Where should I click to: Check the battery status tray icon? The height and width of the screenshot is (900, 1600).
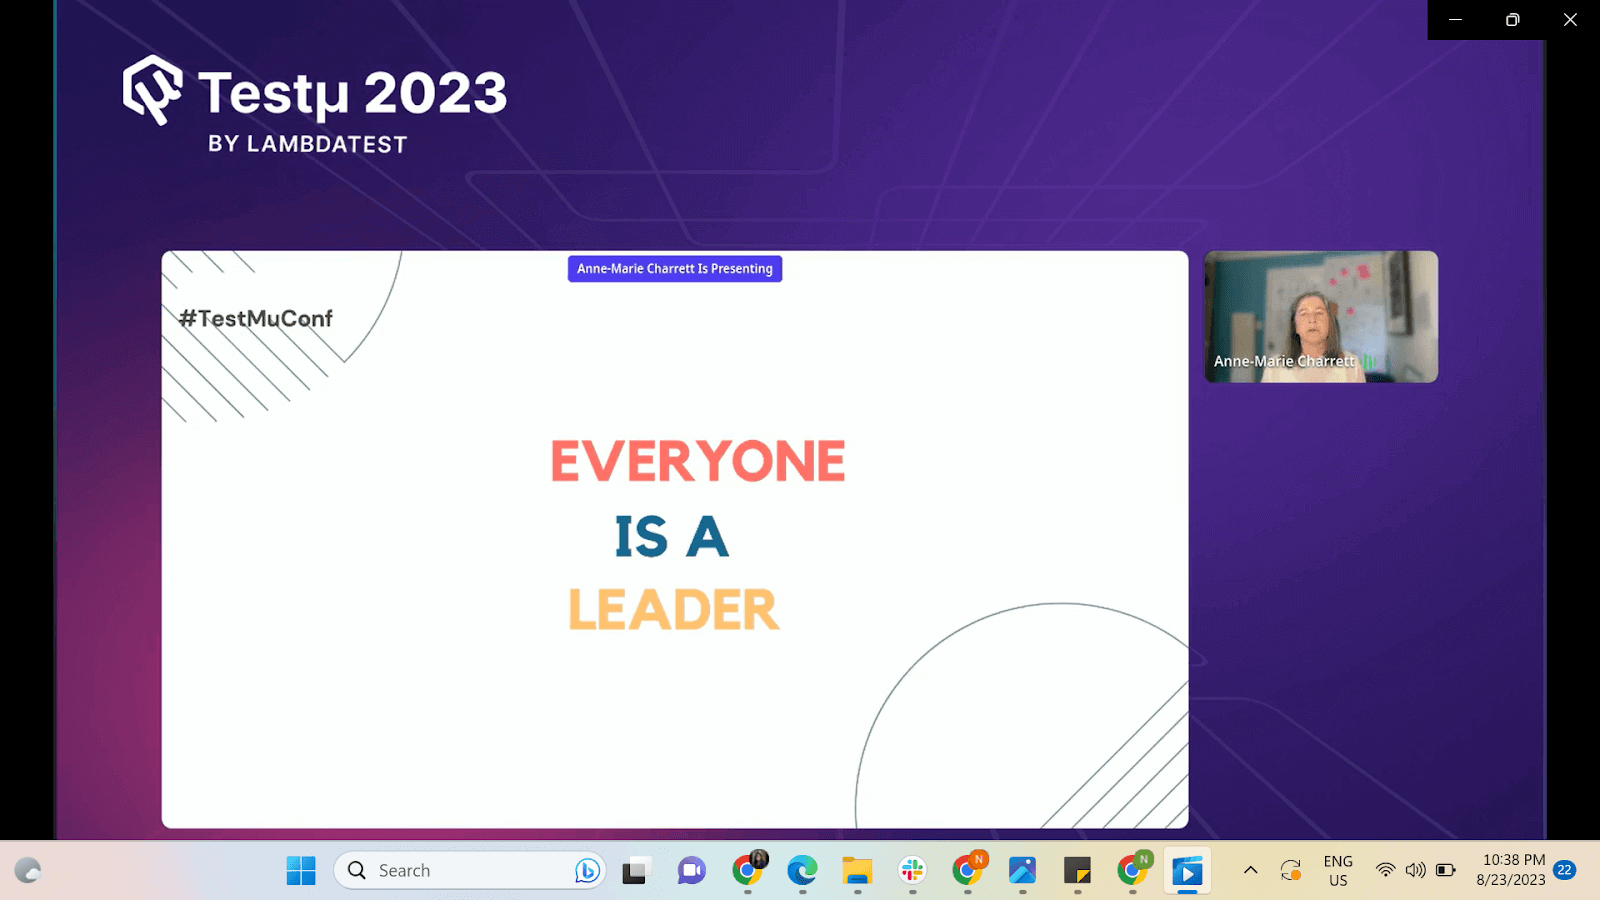click(x=1446, y=870)
